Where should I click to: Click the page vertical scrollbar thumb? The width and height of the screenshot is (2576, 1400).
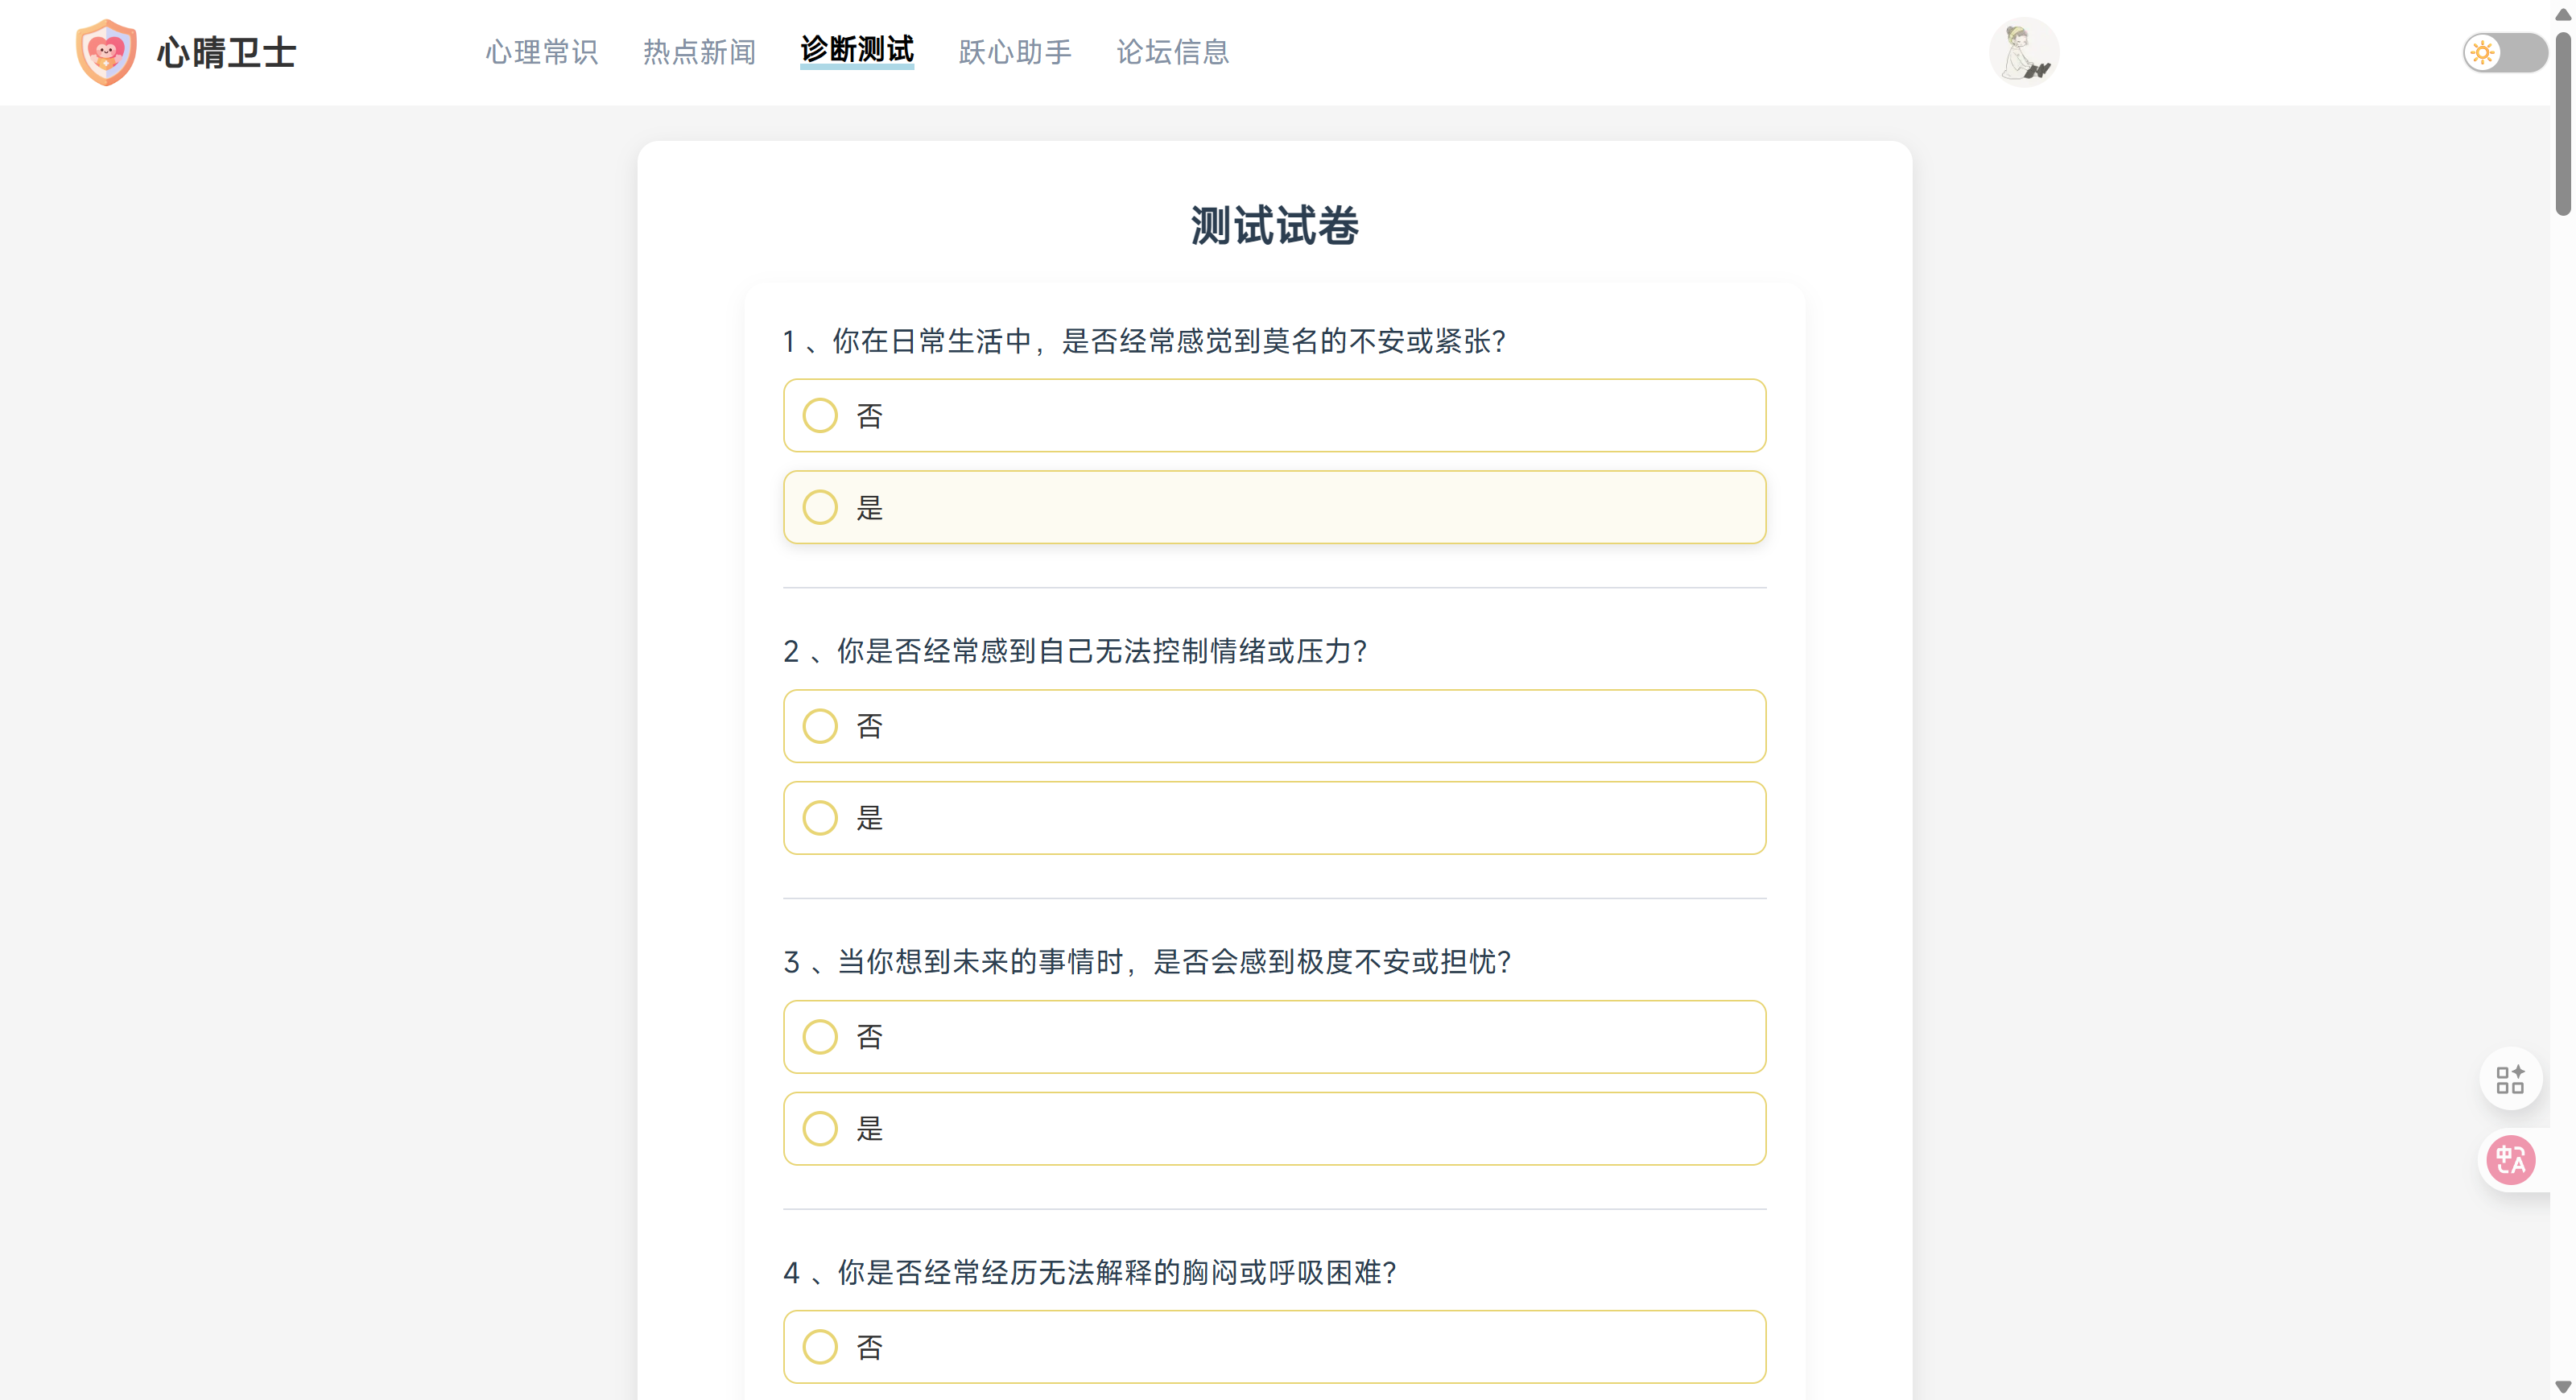pos(2563,120)
